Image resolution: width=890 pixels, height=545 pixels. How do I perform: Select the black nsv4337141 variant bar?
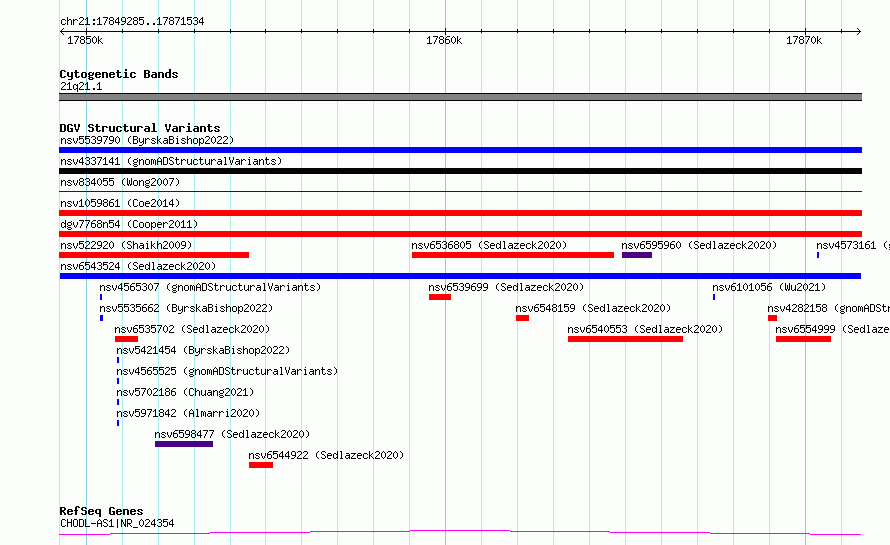[x=460, y=171]
